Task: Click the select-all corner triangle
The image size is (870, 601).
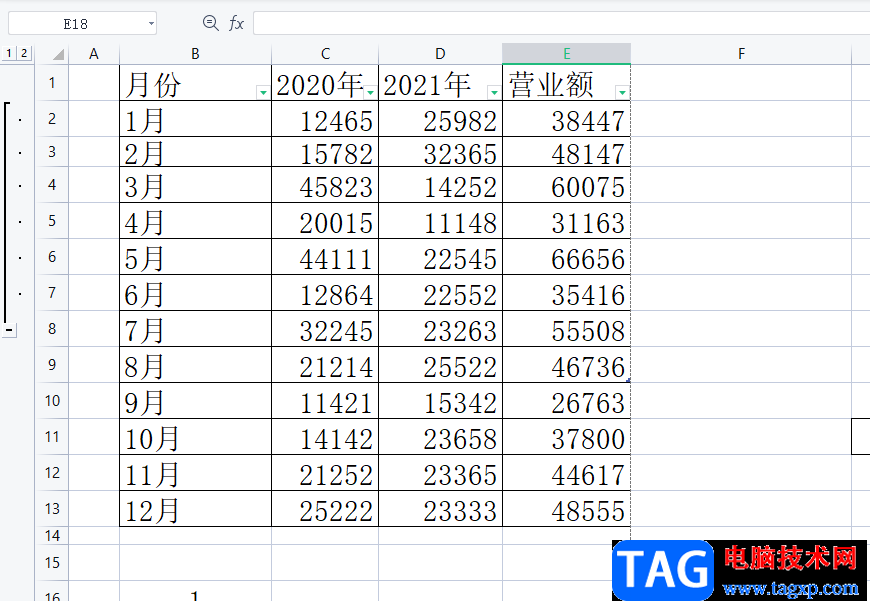Action: pos(58,54)
